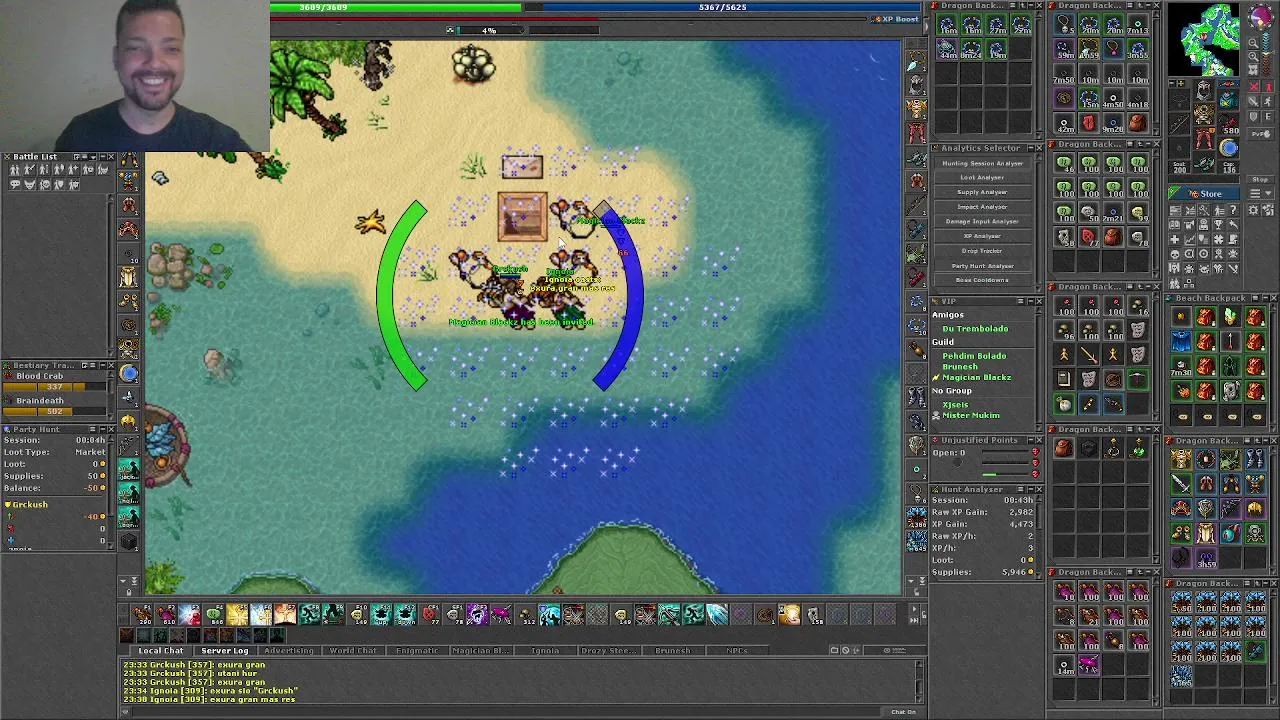The height and width of the screenshot is (720, 1280).
Task: Use action bar slot showing 158
Action: [814, 616]
